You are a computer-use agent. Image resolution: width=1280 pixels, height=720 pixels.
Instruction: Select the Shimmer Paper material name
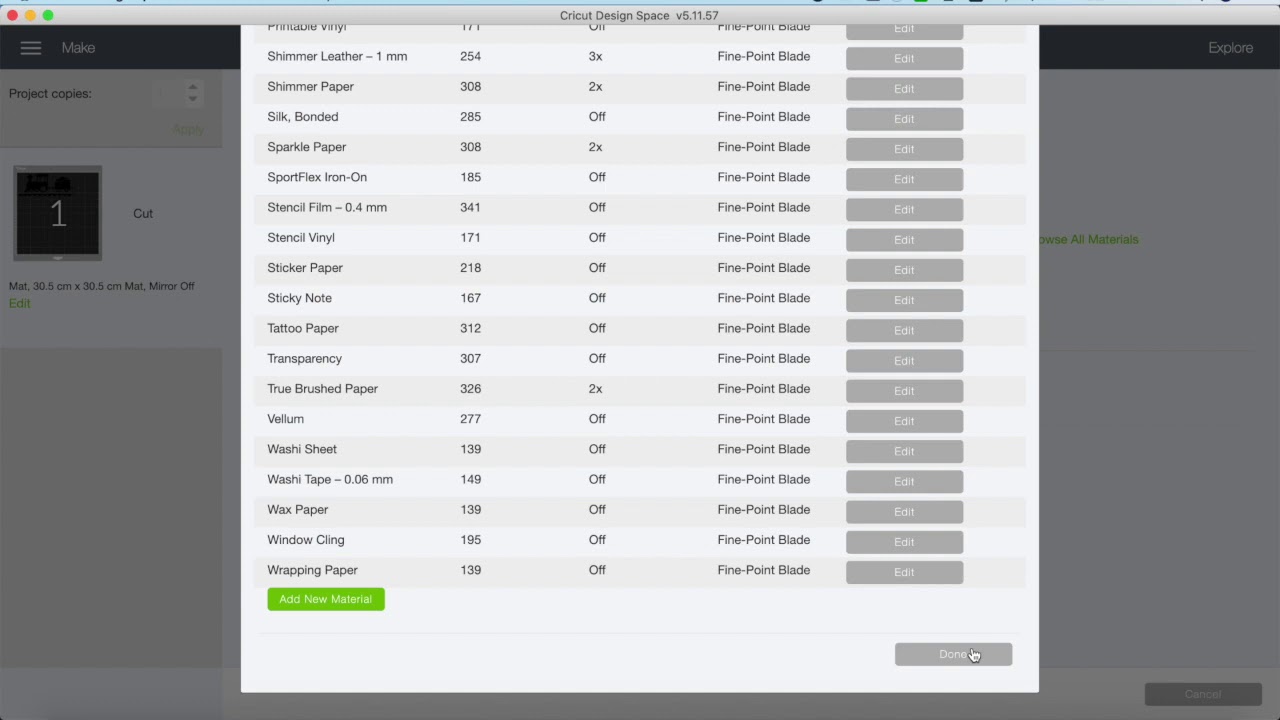tap(310, 87)
